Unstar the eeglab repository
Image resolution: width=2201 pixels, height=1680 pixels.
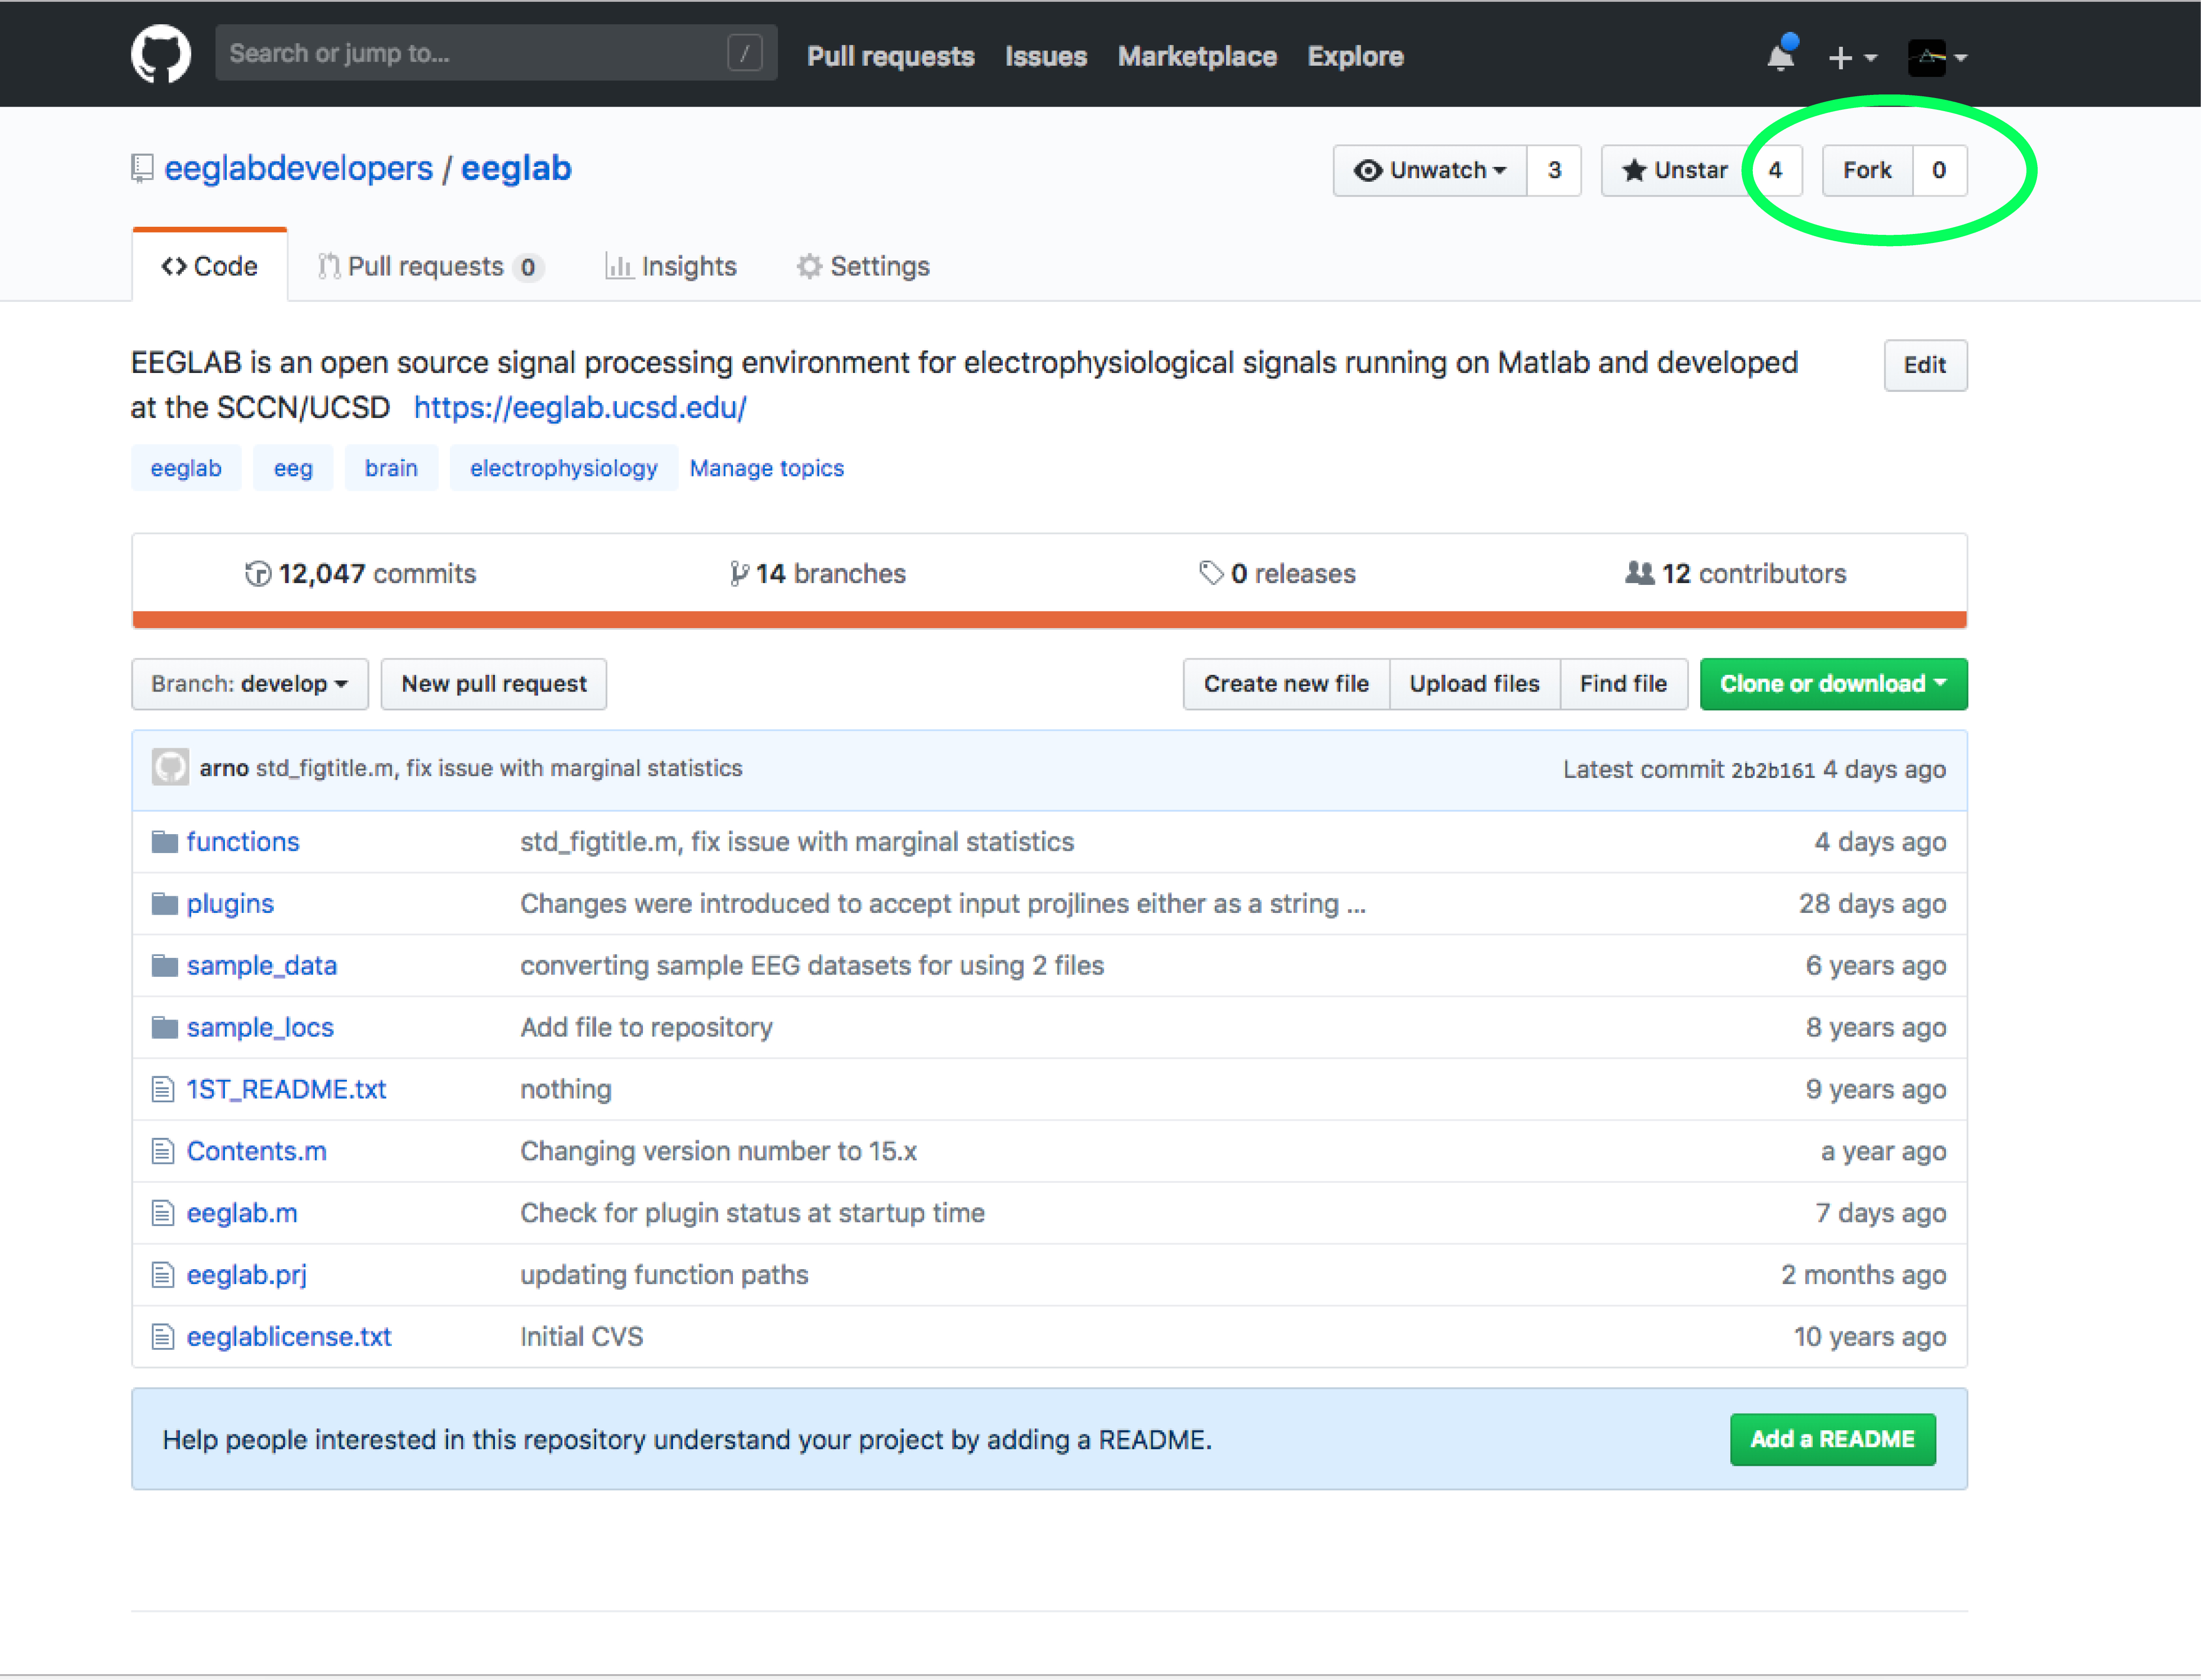pyautogui.click(x=1674, y=170)
